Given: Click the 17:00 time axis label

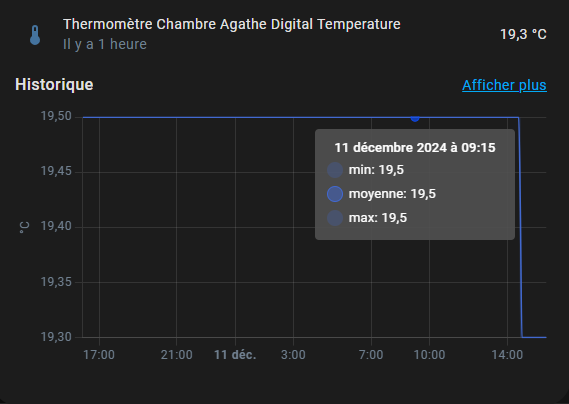Looking at the screenshot, I should click(x=99, y=355).
